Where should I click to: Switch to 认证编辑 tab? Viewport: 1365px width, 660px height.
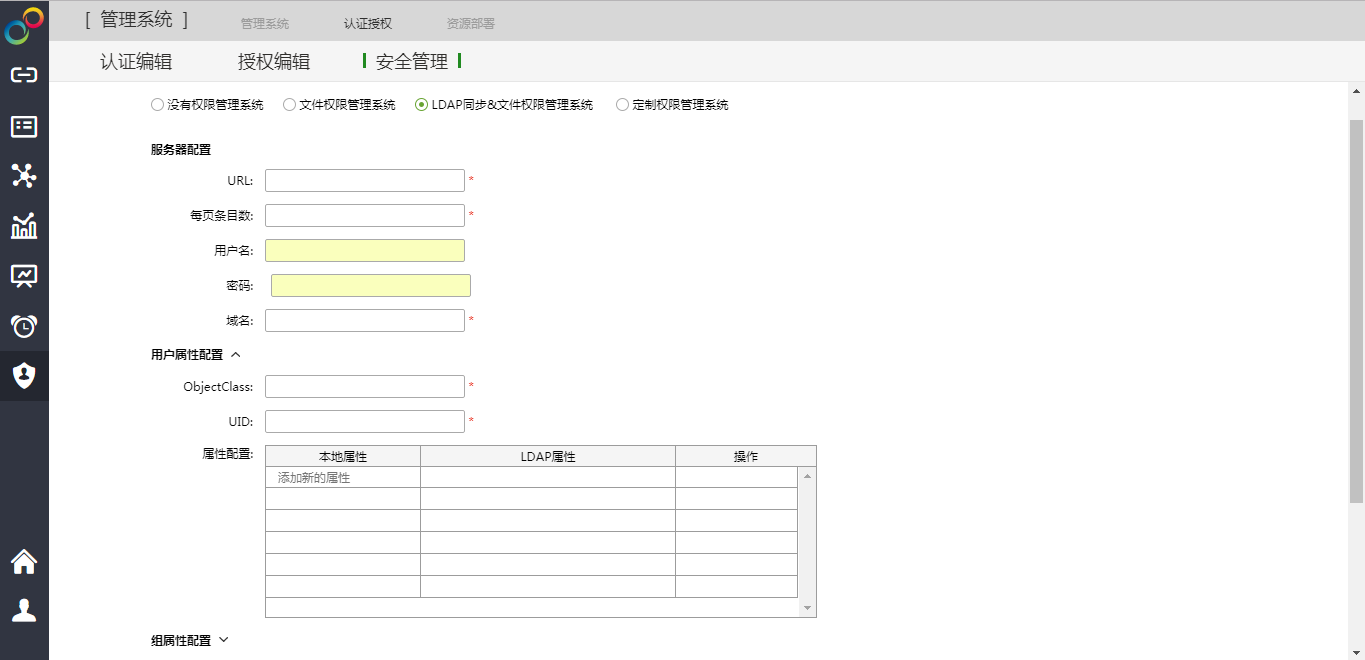point(136,62)
